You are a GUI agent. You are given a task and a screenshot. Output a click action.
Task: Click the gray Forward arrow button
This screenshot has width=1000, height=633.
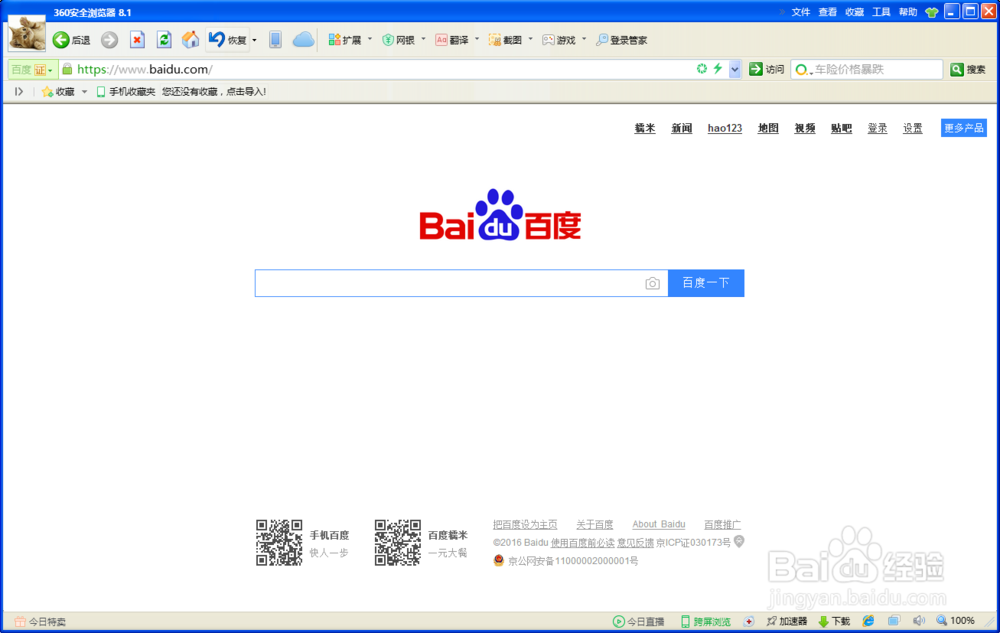click(110, 40)
